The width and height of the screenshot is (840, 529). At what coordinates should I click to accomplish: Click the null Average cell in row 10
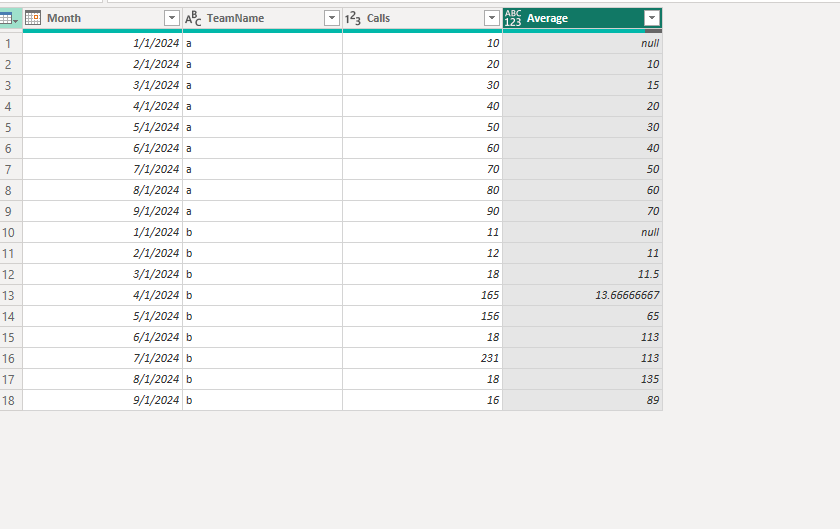point(582,232)
